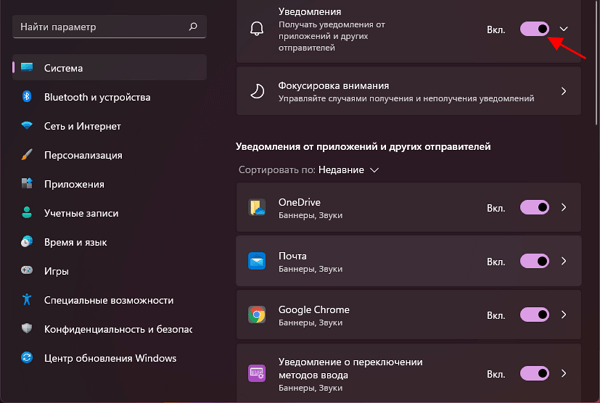The height and width of the screenshot is (403, 600).
Task: Click Уведомление о переключении методов ввода text
Action: pyautogui.click(x=351, y=368)
